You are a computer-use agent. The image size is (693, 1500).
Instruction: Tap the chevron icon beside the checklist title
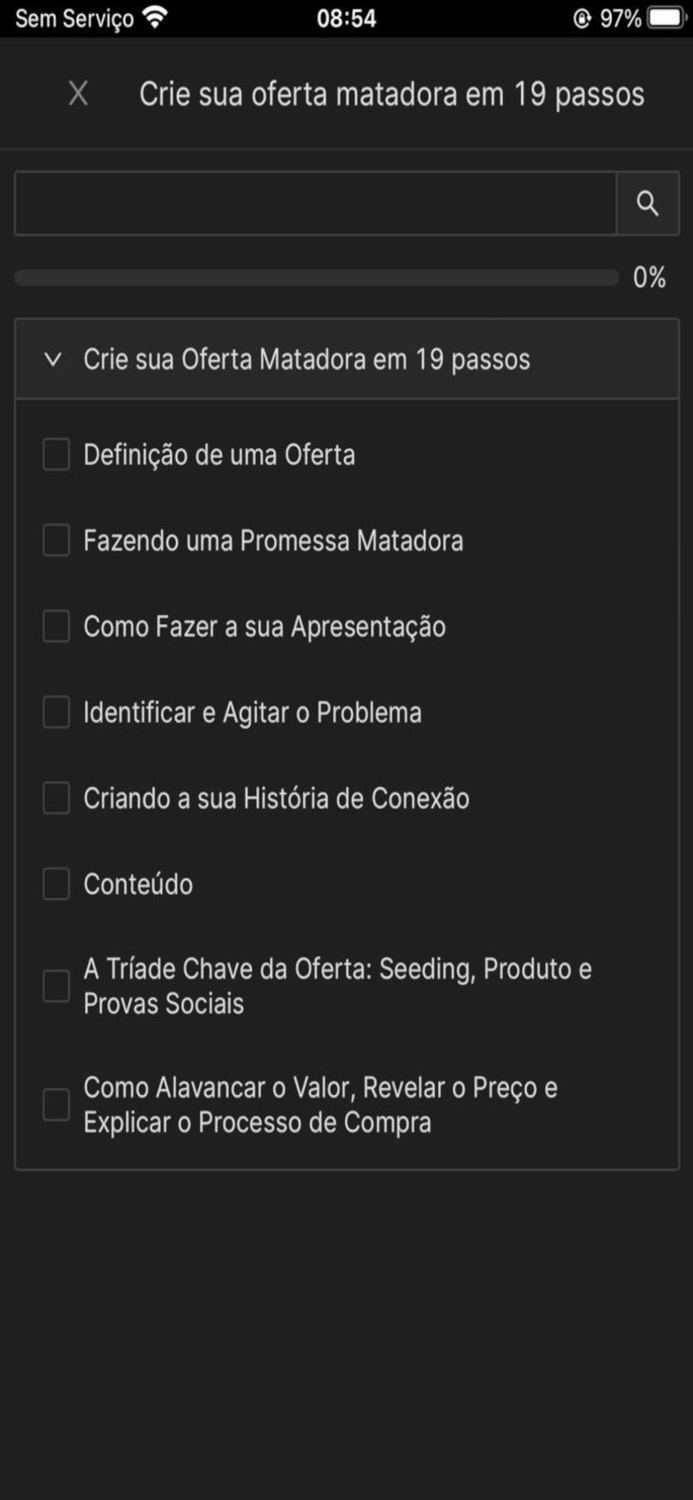(x=53, y=359)
